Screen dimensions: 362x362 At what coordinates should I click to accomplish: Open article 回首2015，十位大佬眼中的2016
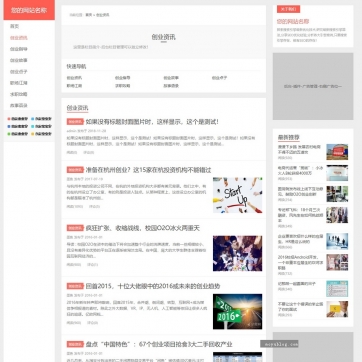153,286
